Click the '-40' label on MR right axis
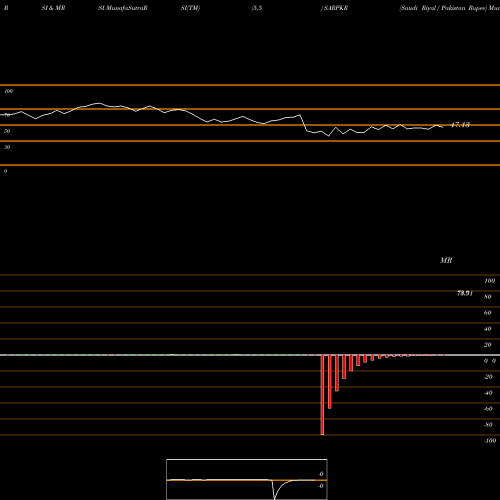Image resolution: width=500 pixels, height=500 pixels. (x=488, y=393)
